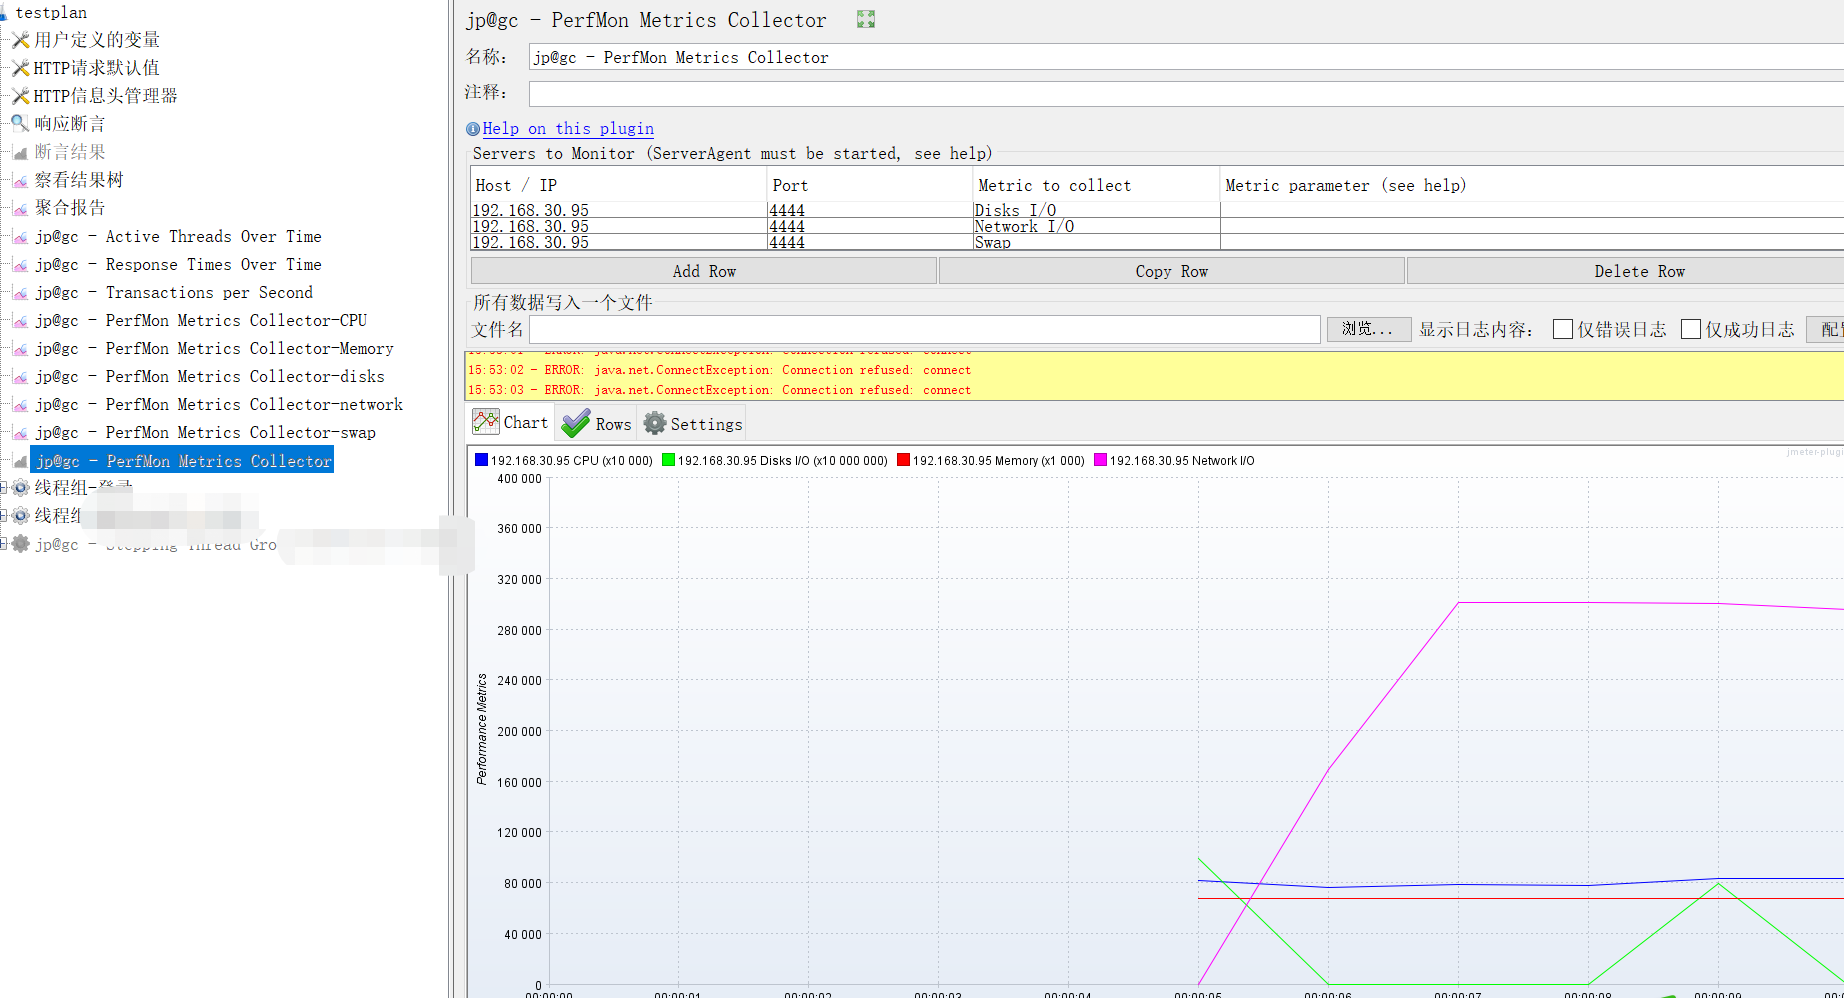
Task: Click the blue help info icon
Action: (473, 129)
